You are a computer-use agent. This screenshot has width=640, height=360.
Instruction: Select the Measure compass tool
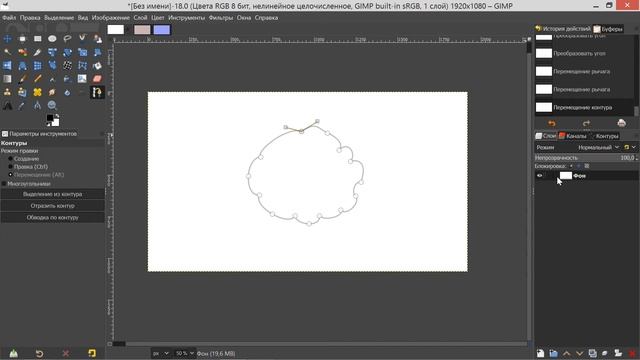(37, 106)
